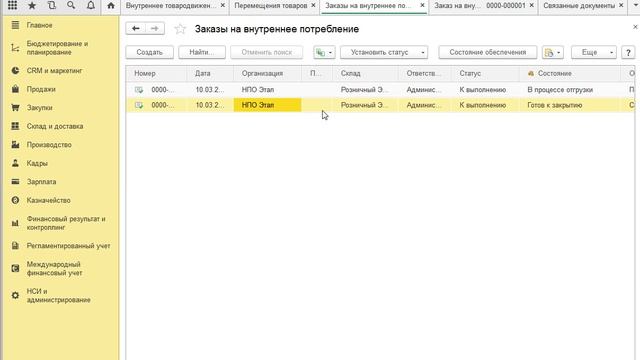Open the Главное section

point(40,25)
